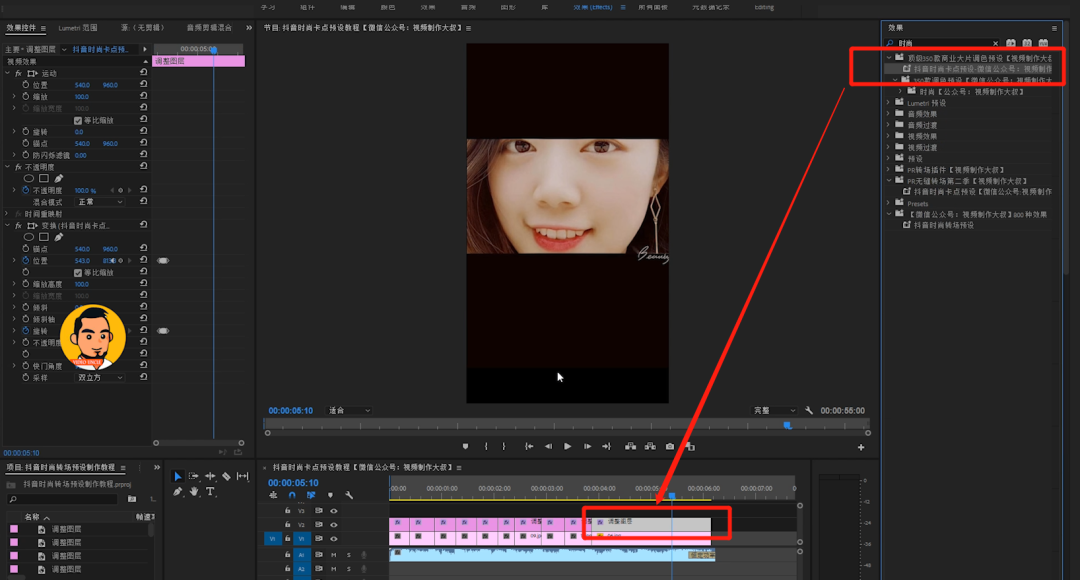Step back one frame
The image size is (1080, 580).
pyautogui.click(x=548, y=446)
